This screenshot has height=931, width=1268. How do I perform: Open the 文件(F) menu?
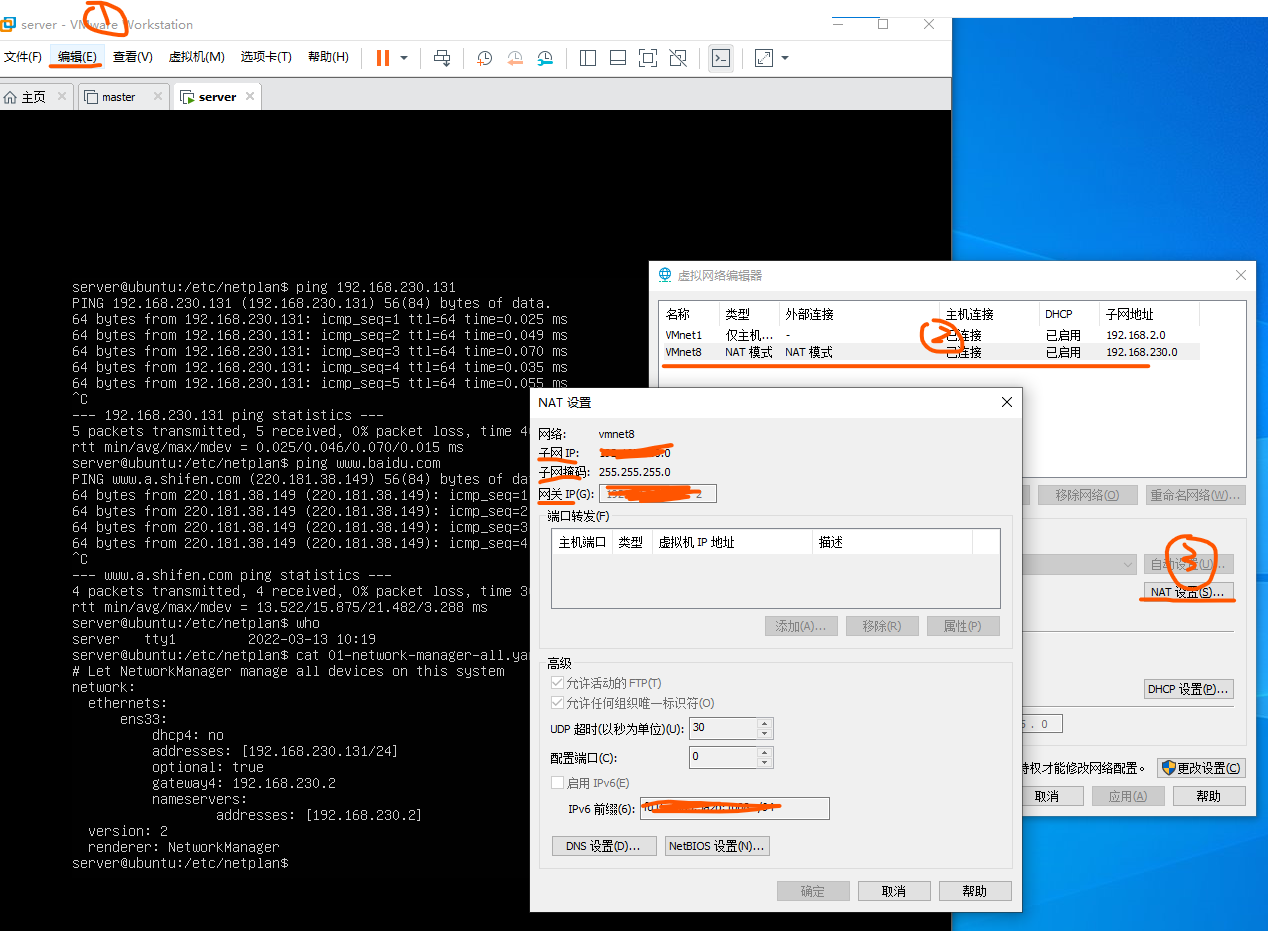click(x=23, y=57)
